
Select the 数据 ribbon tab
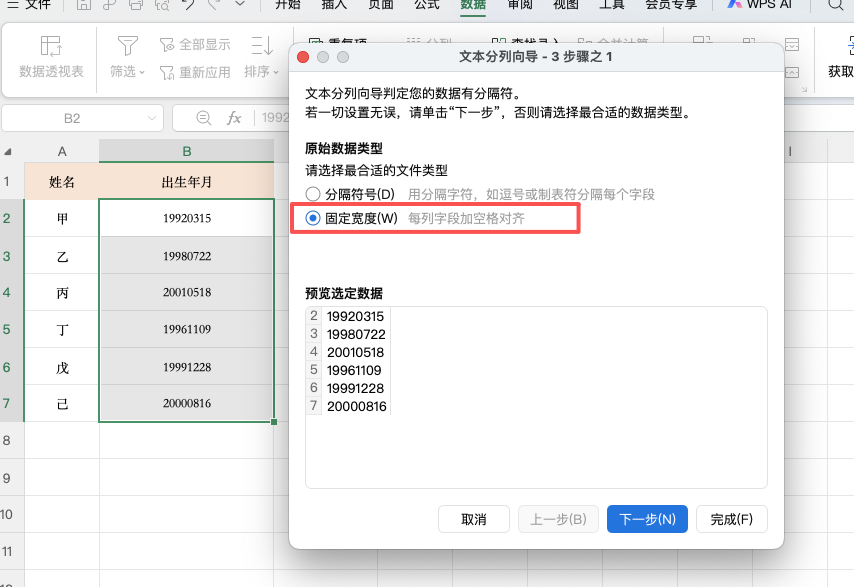[x=473, y=4]
